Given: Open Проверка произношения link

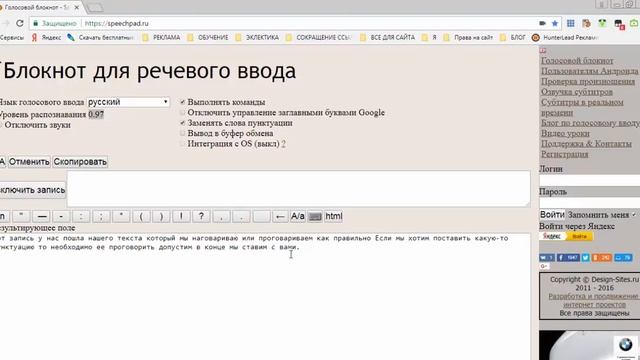Looking at the screenshot, I should (588, 81).
